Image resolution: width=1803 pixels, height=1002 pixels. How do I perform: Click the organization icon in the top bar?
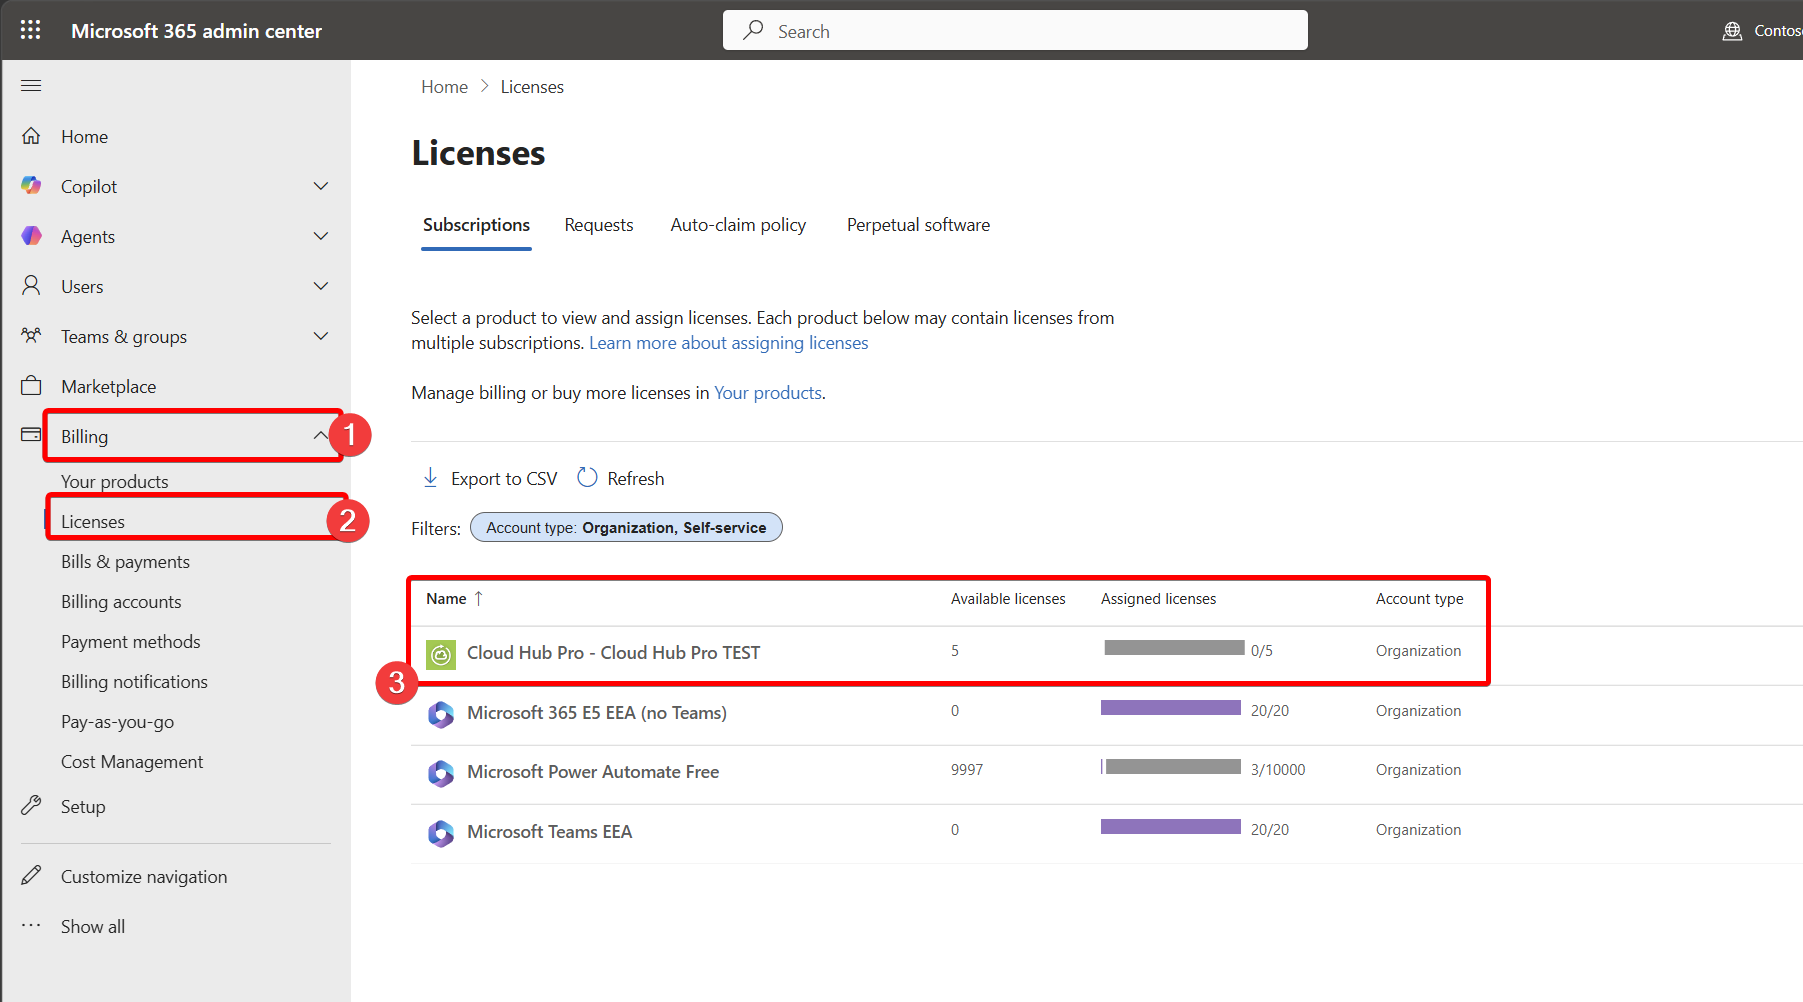pos(1732,31)
